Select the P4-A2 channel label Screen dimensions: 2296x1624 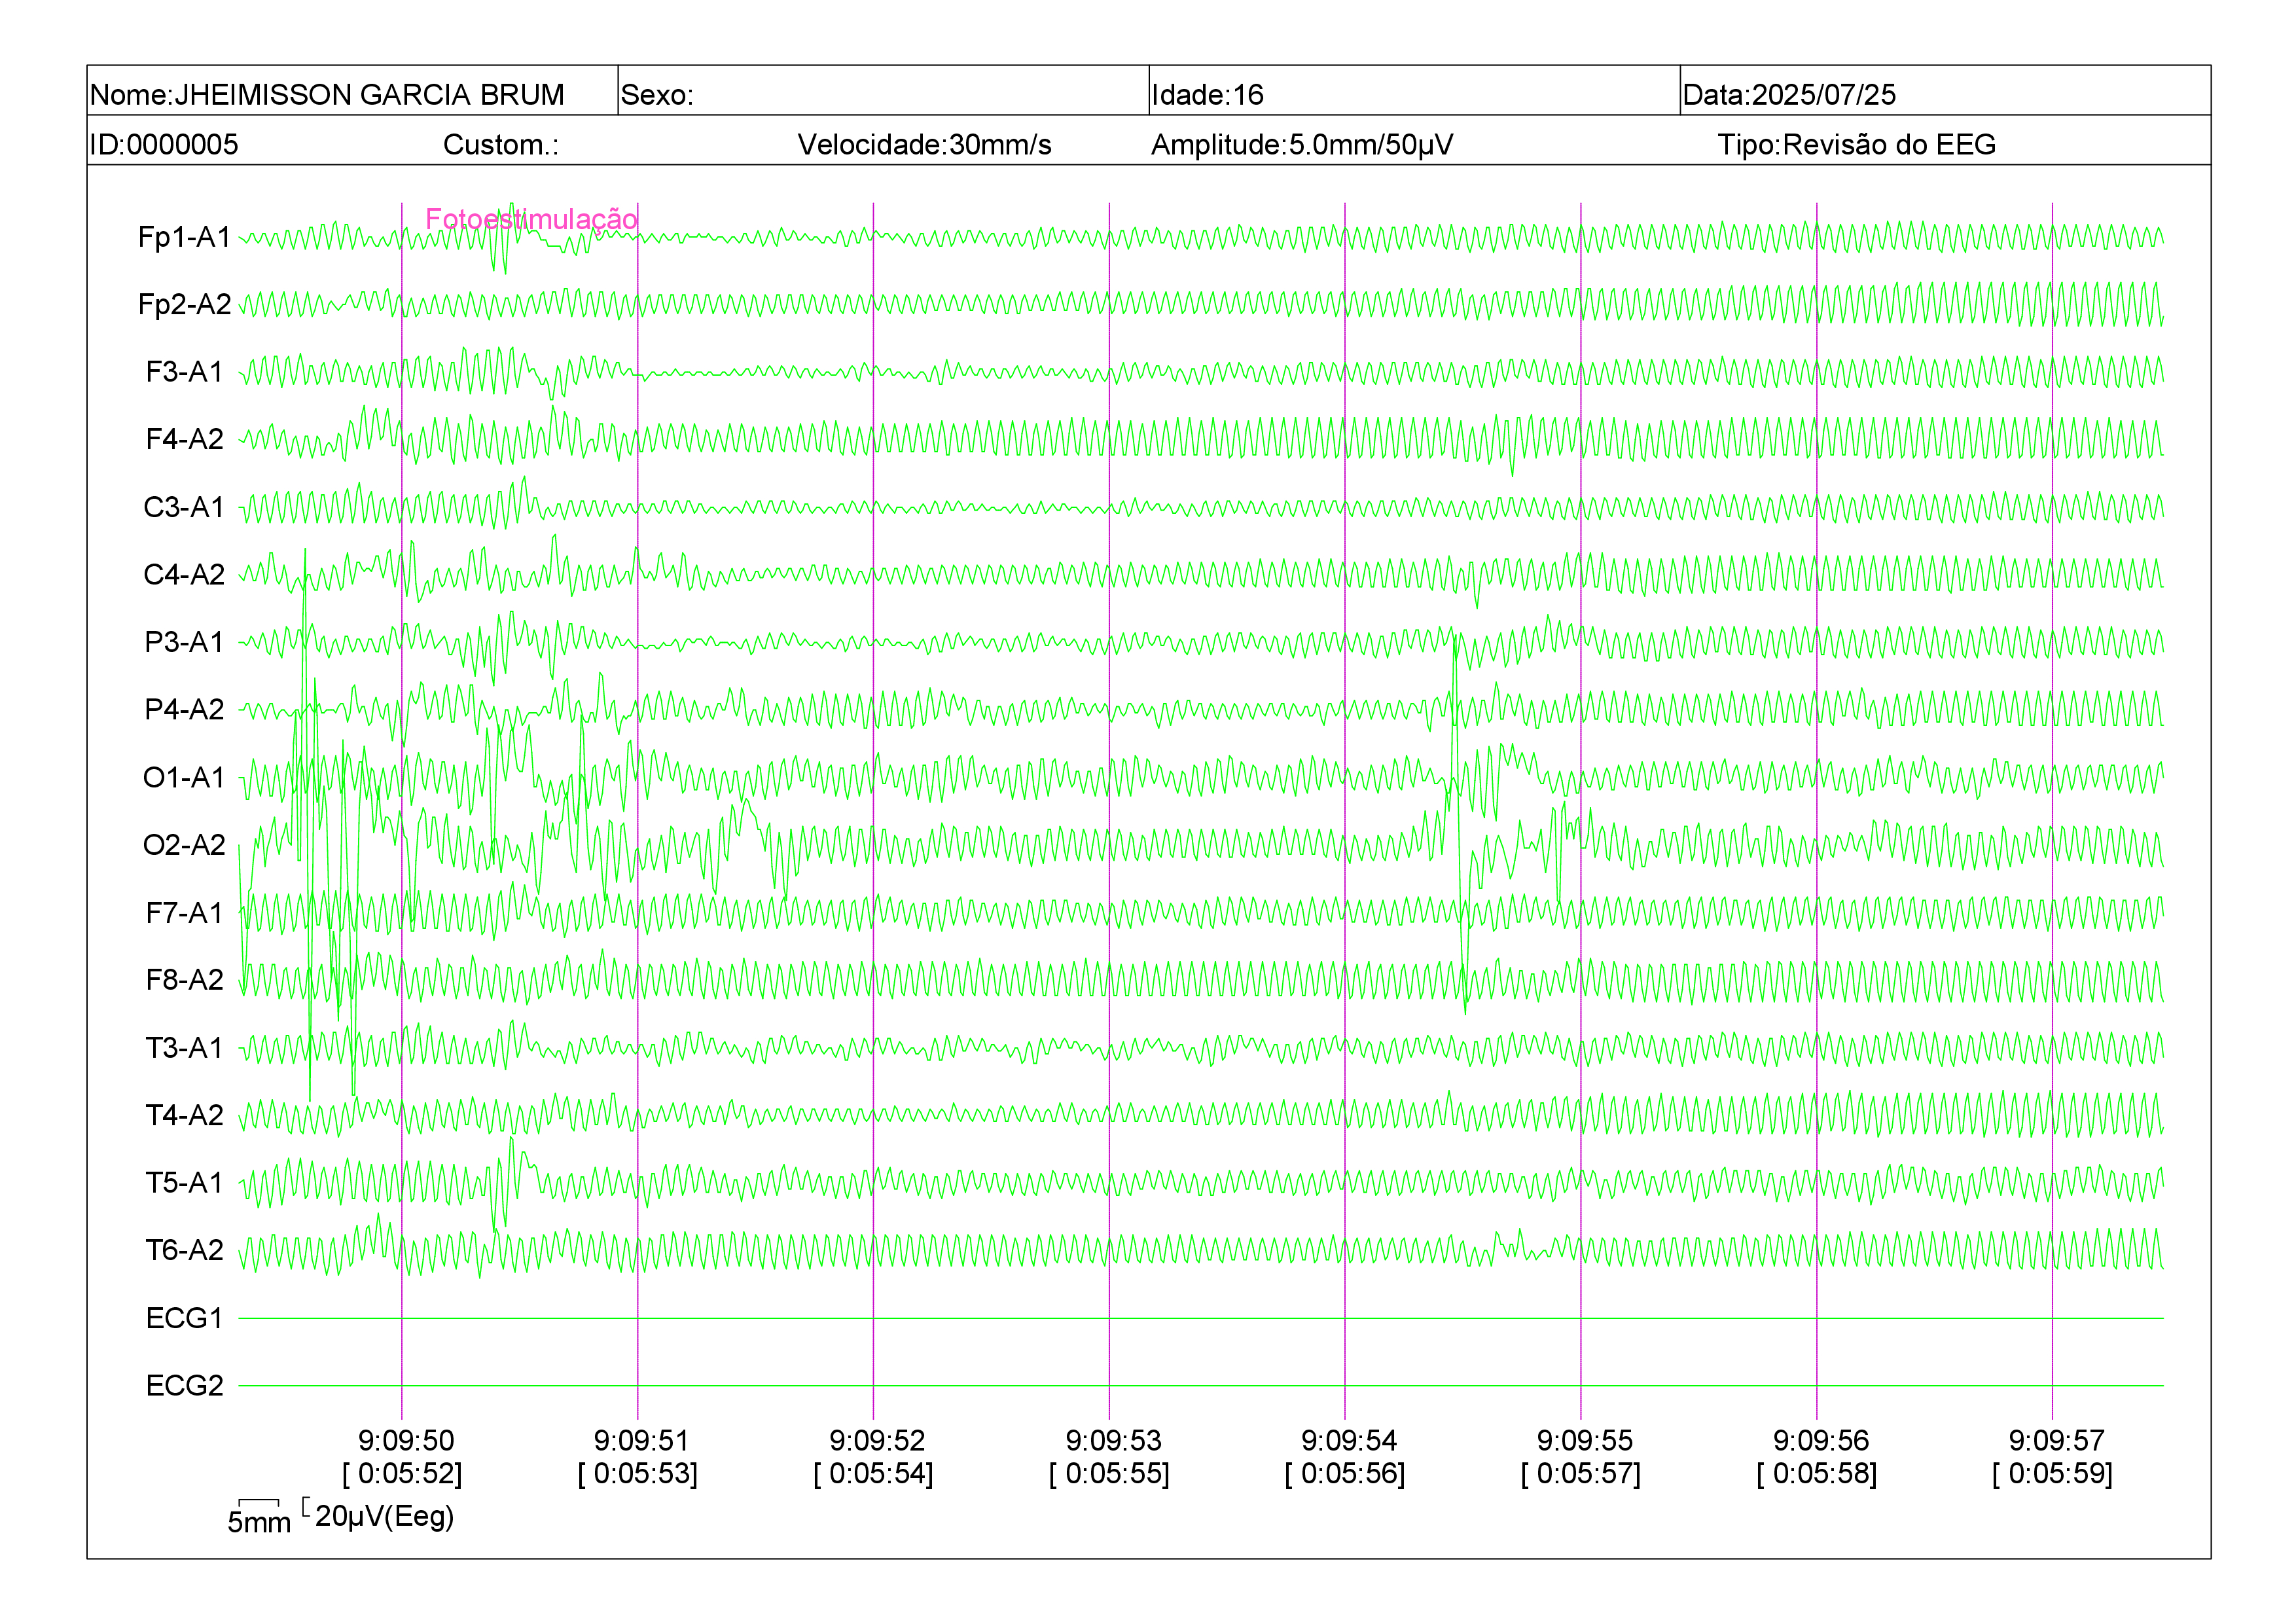click(184, 709)
